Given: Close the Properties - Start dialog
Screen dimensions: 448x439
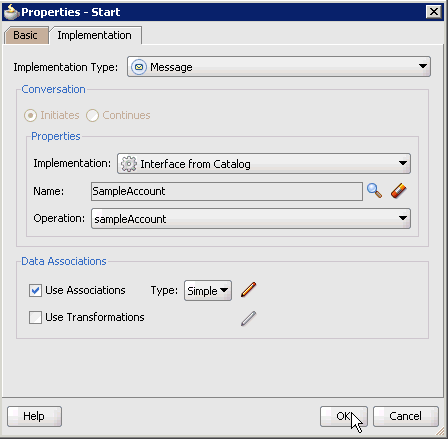Looking at the screenshot, I should [434, 12].
